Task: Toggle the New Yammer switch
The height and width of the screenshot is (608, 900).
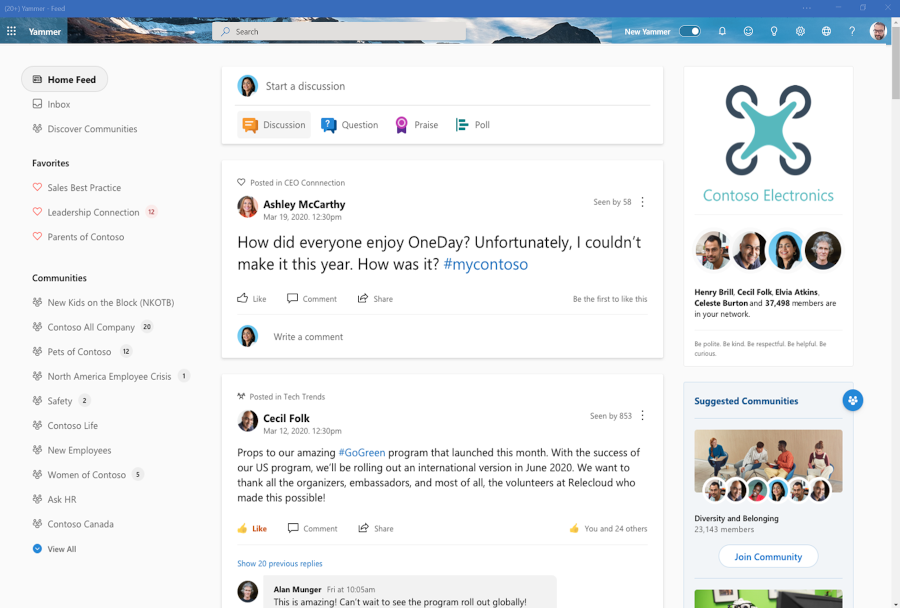Action: 690,31
